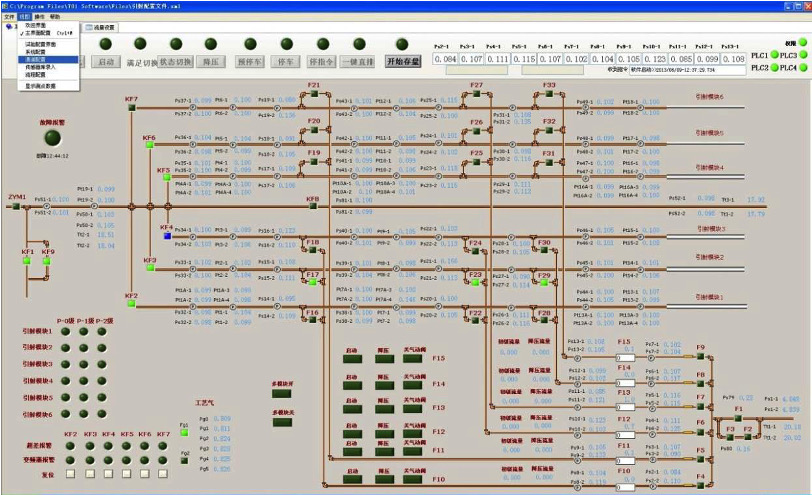Check the 复位 box under KF7
Screen dimensions: 812x495
[x=164, y=472]
